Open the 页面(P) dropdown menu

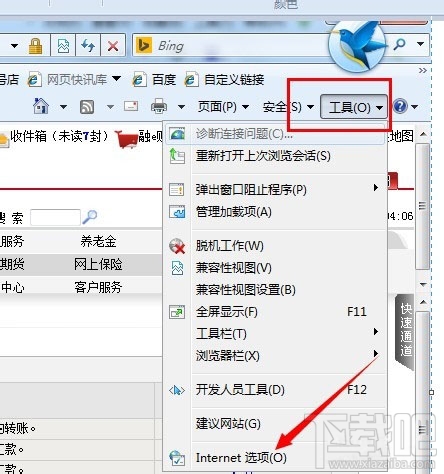(x=223, y=107)
